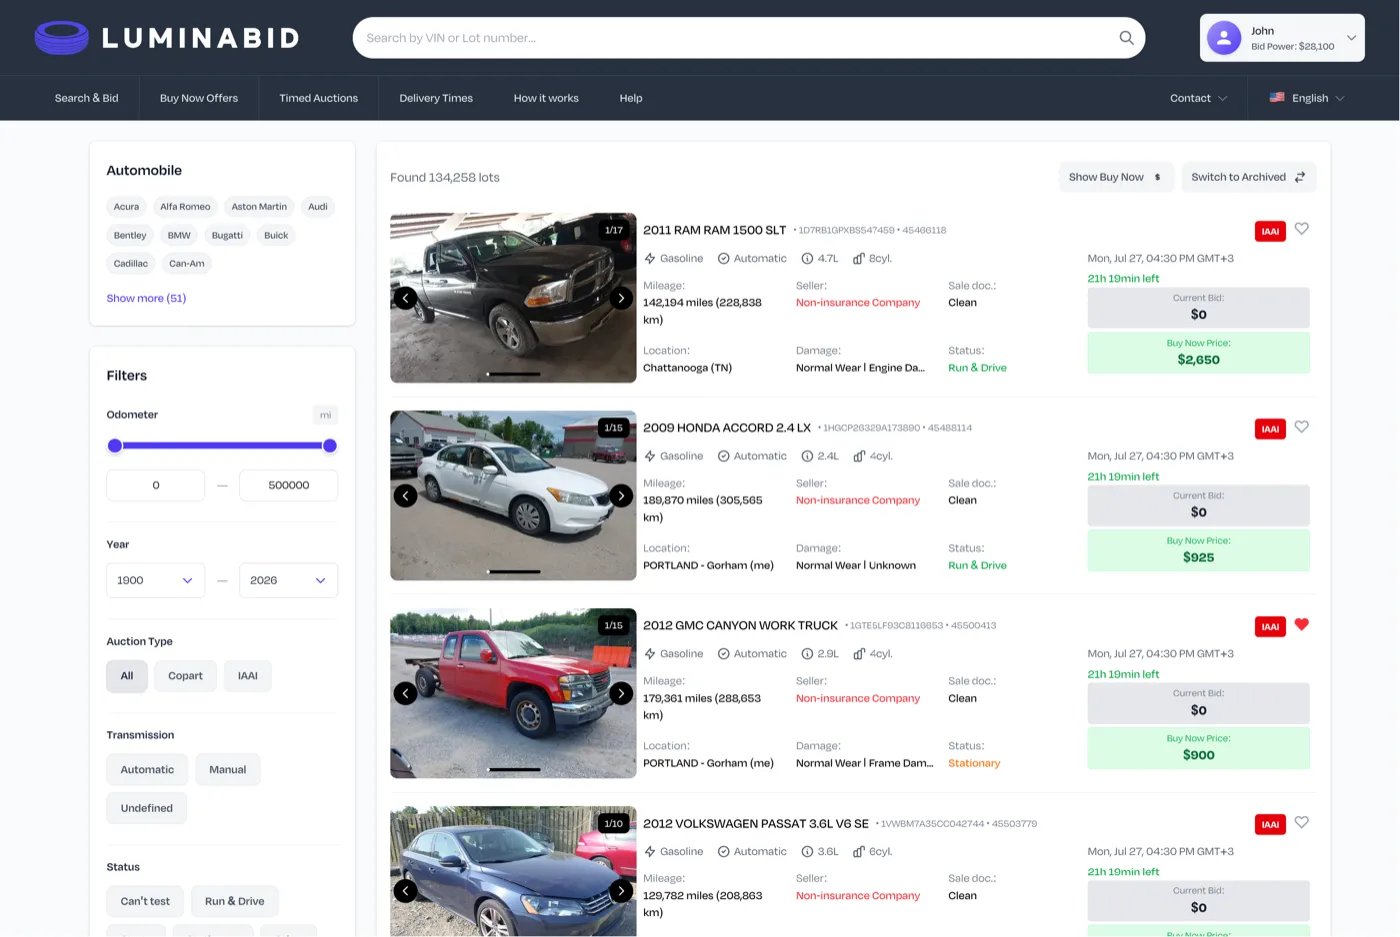Viewport: 1400px width, 937px height.
Task: Show next photo of Honda Accord
Action: pyautogui.click(x=621, y=496)
